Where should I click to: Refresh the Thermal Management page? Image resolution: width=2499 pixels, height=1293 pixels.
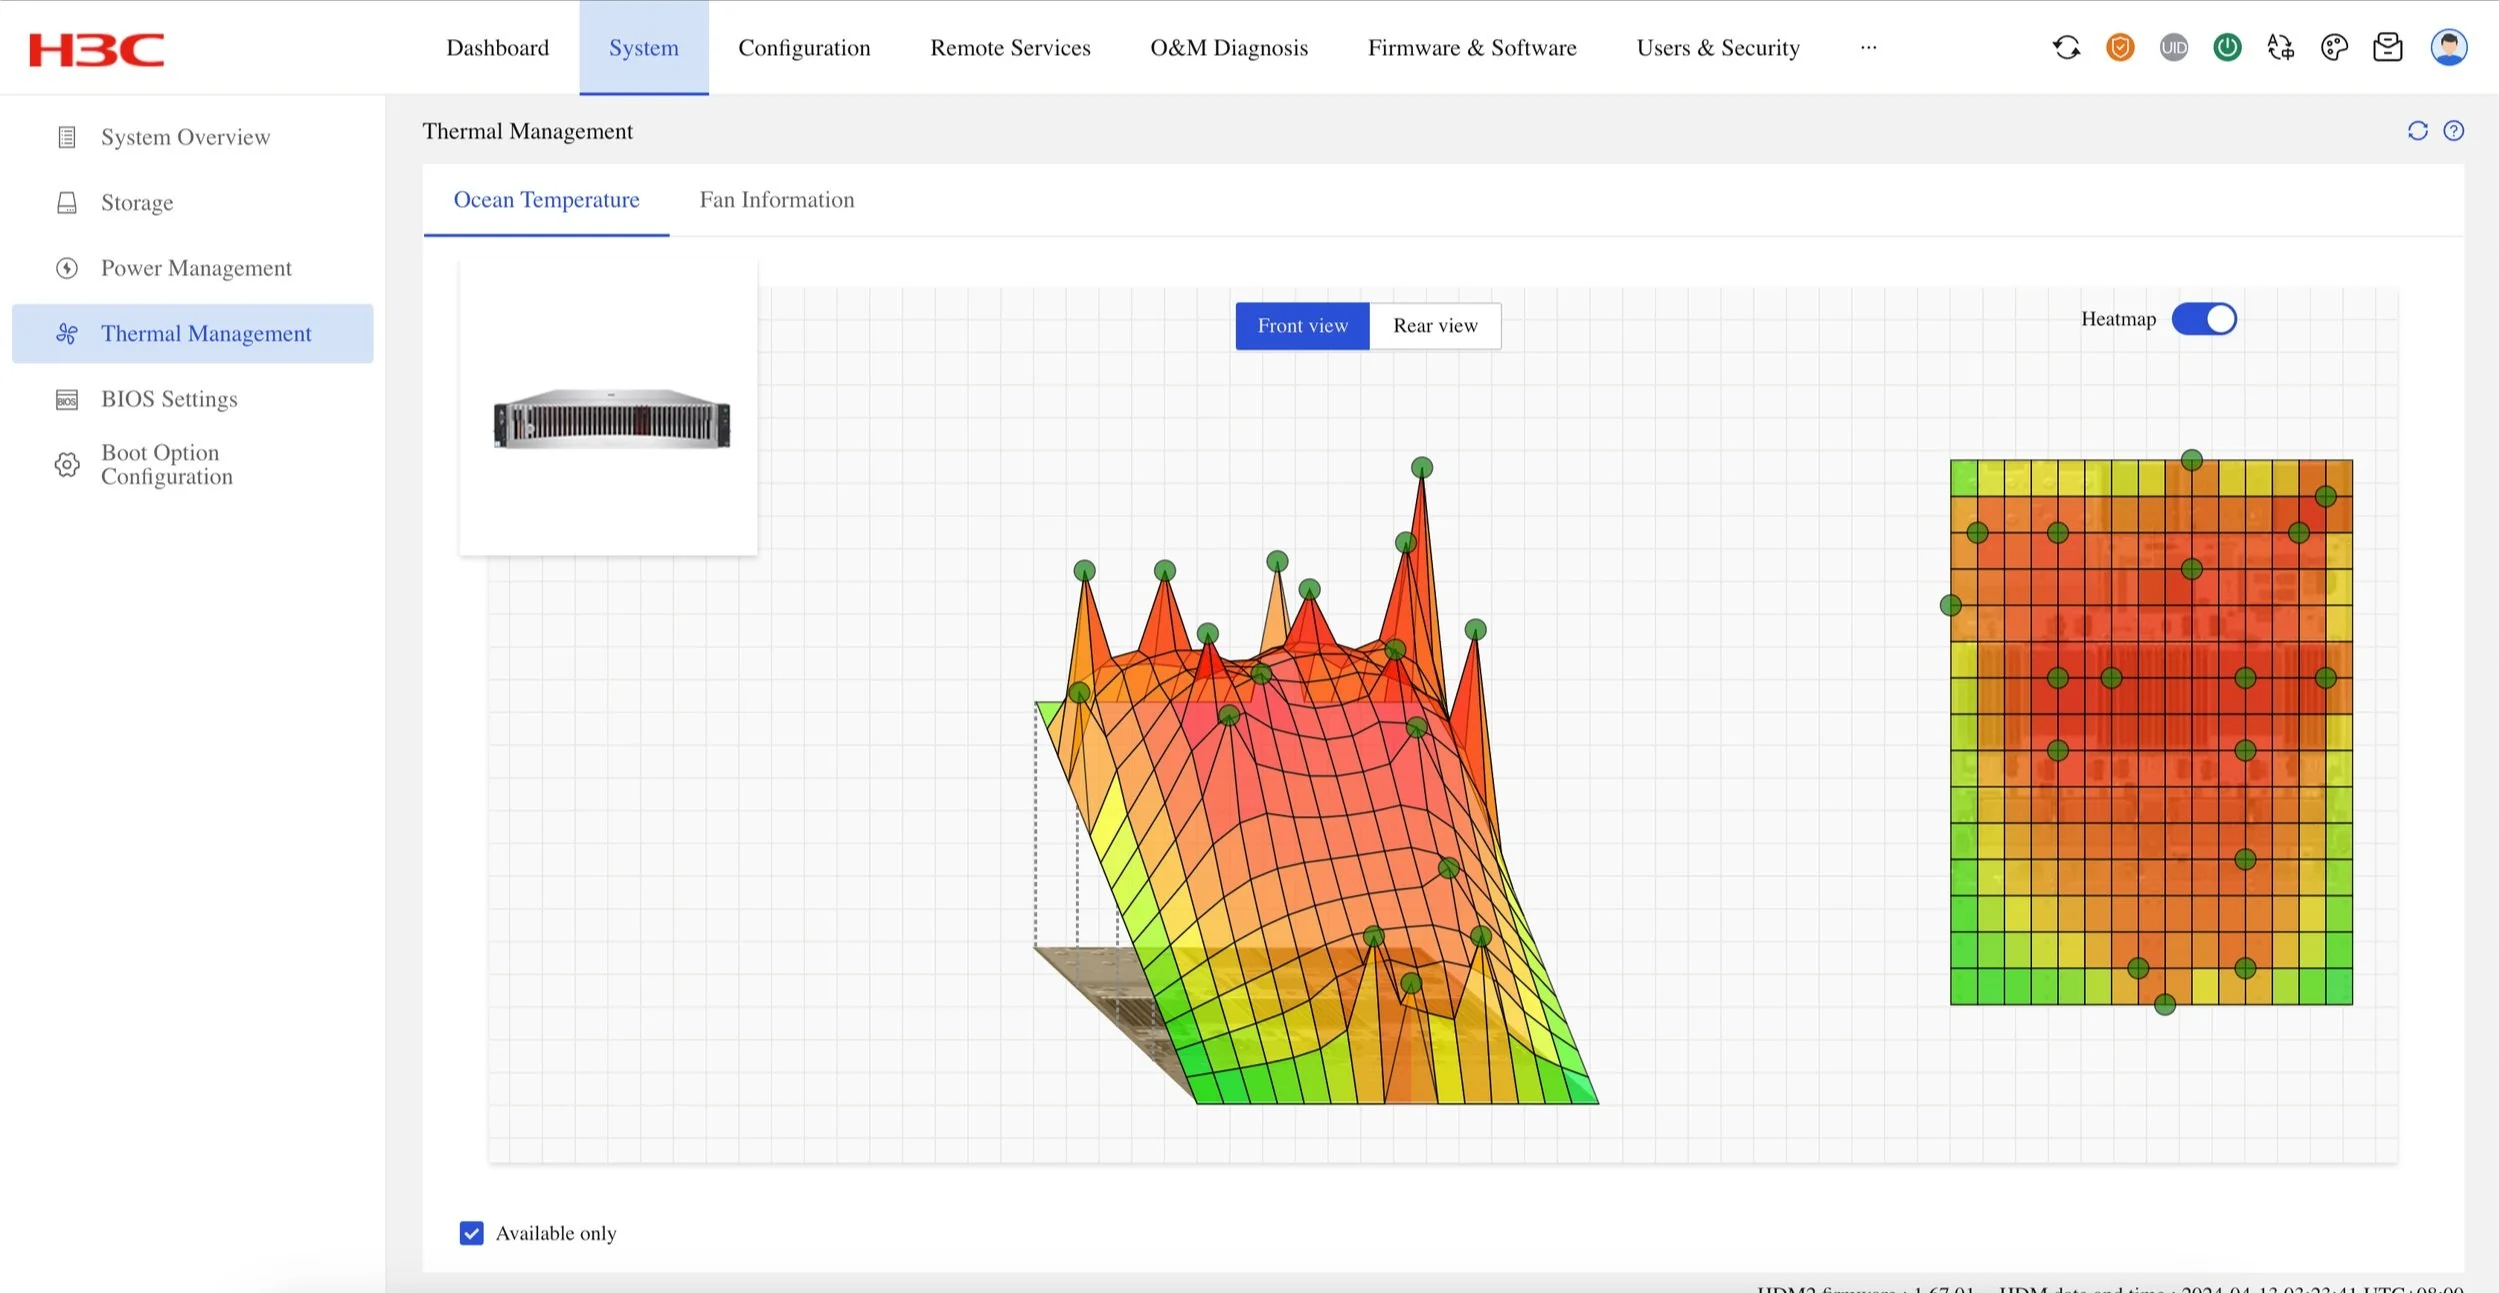coord(2417,131)
